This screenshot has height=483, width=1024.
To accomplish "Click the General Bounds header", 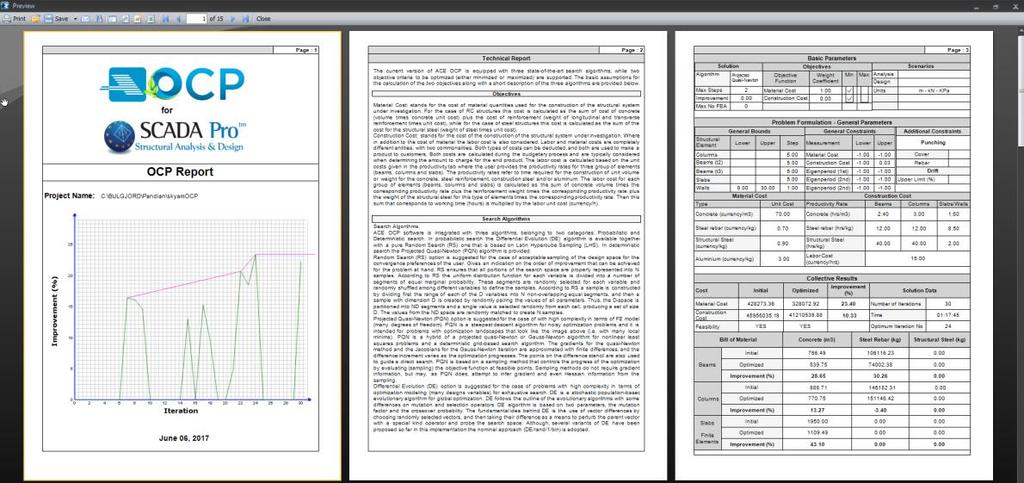I will (x=748, y=131).
